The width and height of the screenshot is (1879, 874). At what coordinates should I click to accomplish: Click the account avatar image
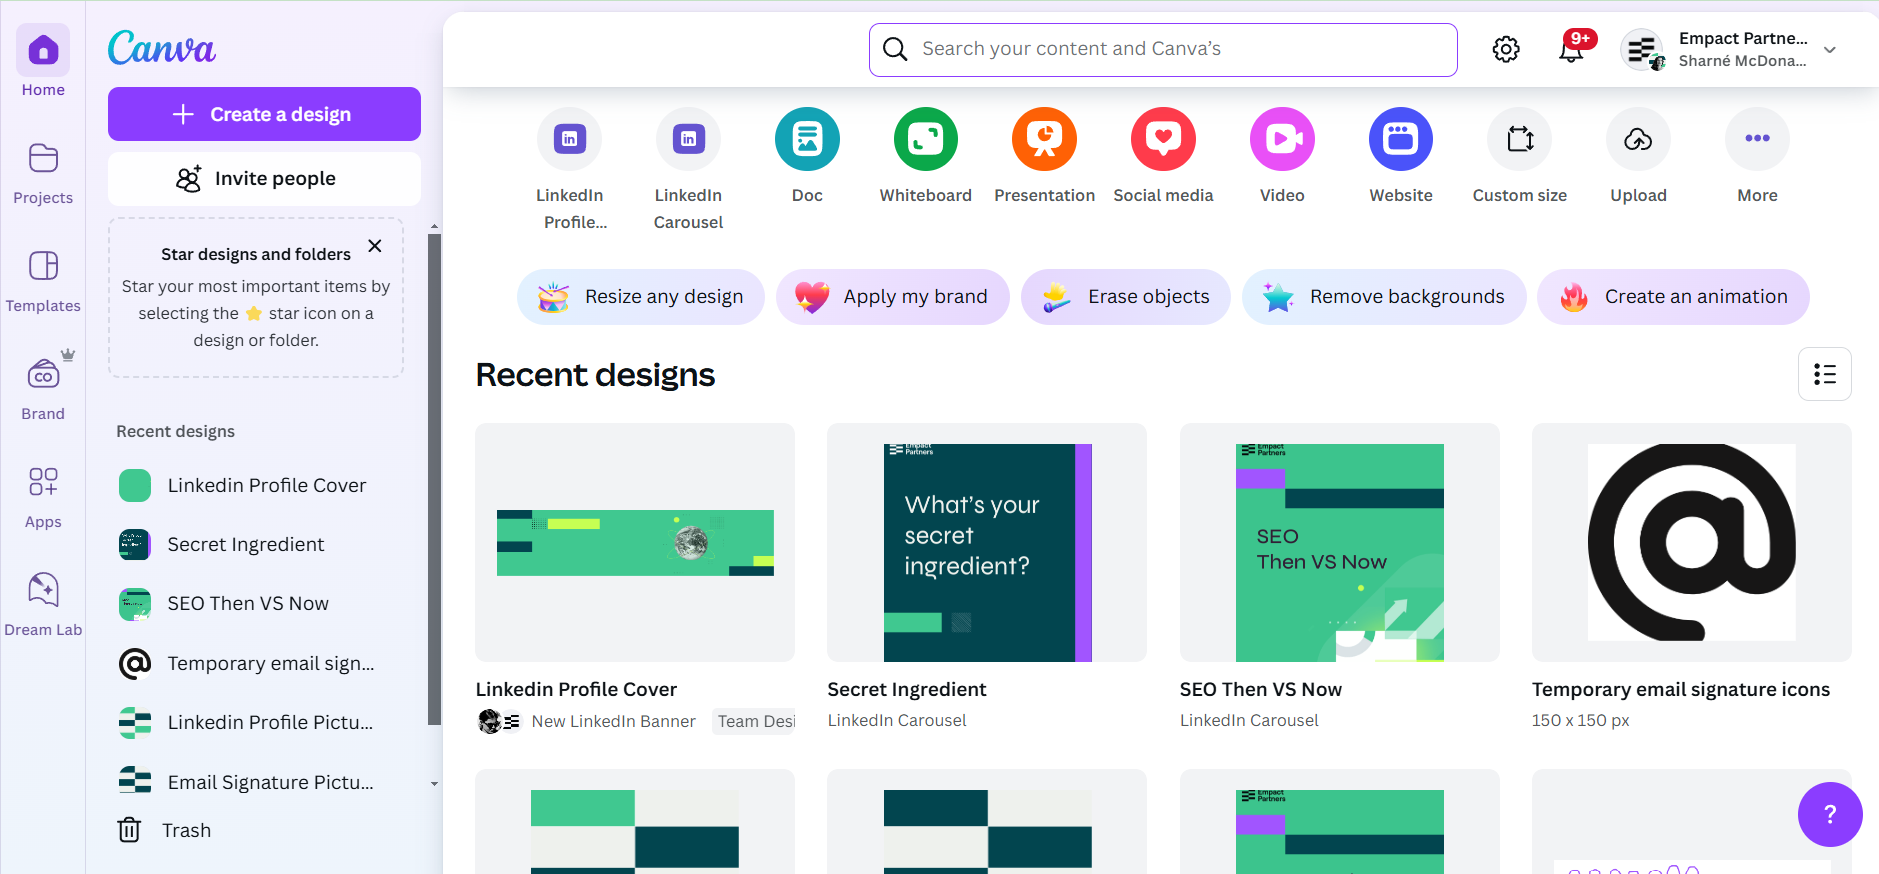click(x=1642, y=50)
